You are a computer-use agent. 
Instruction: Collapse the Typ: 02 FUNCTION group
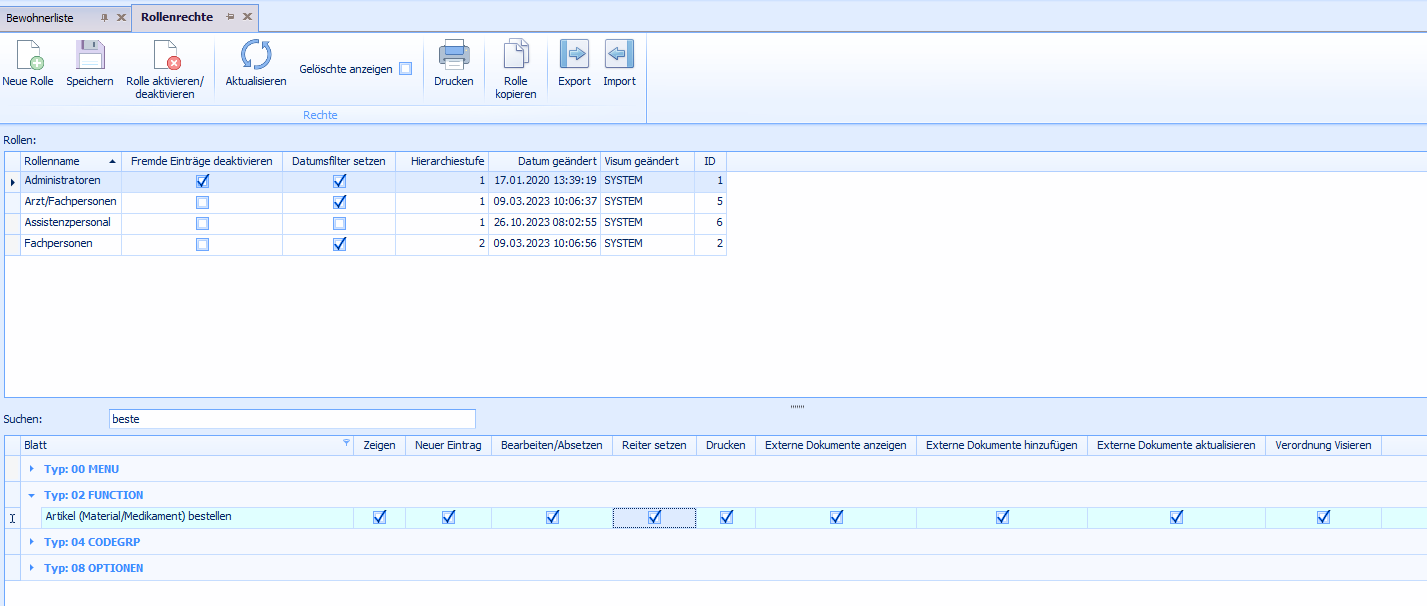(32, 495)
